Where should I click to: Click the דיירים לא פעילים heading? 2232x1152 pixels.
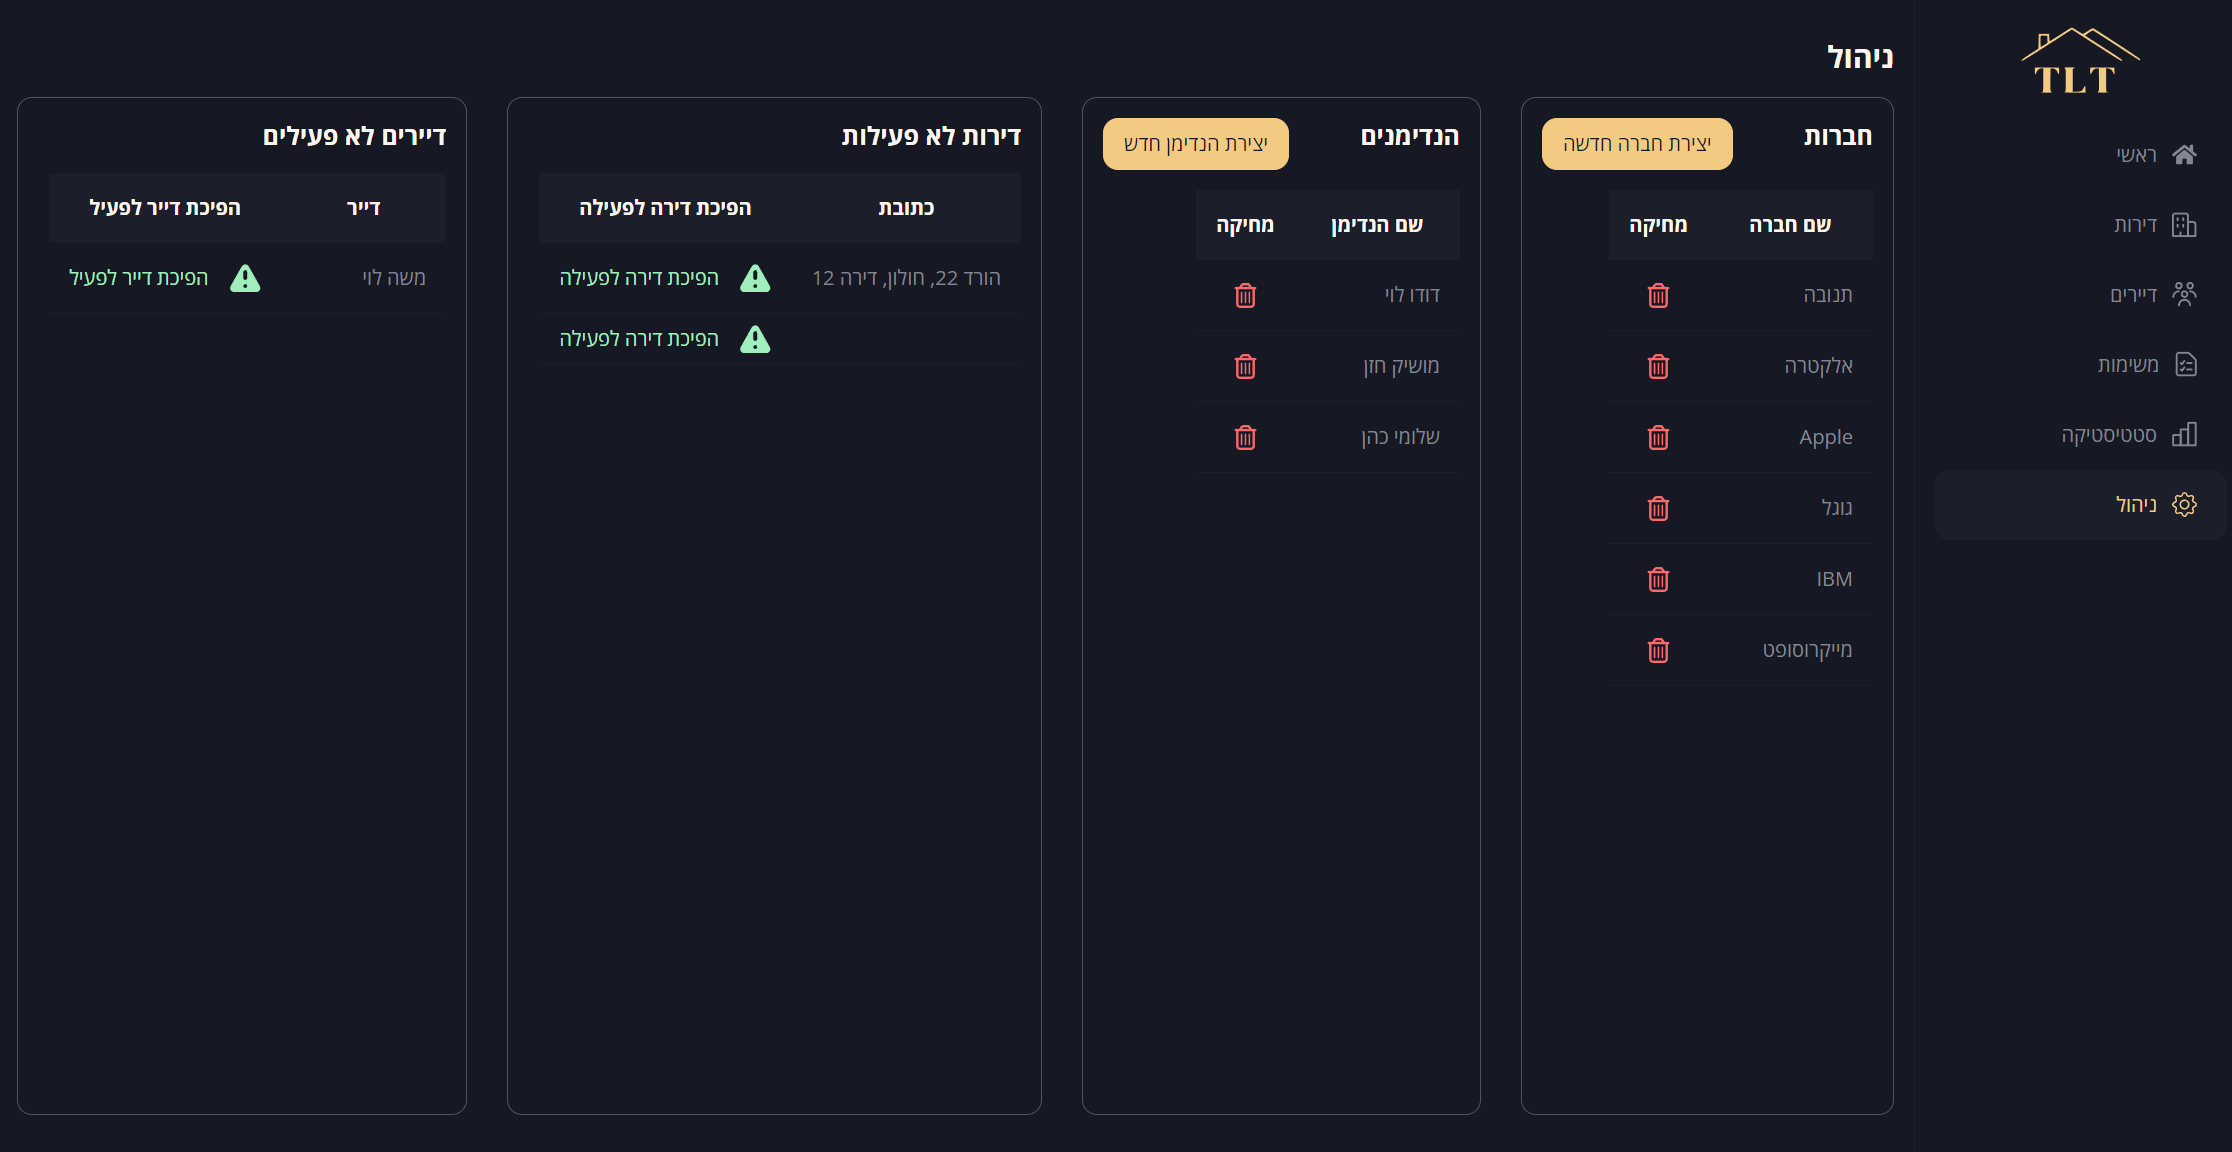[x=354, y=136]
